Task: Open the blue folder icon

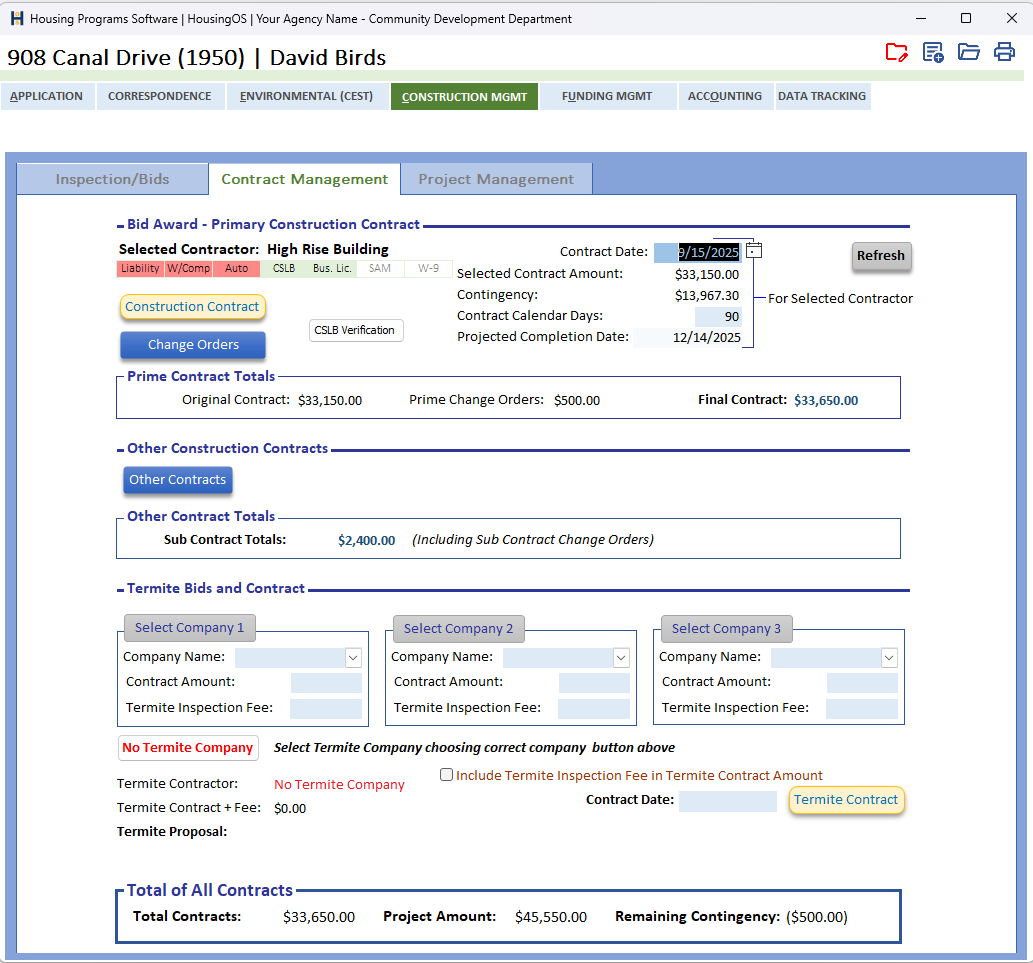Action: [x=968, y=51]
